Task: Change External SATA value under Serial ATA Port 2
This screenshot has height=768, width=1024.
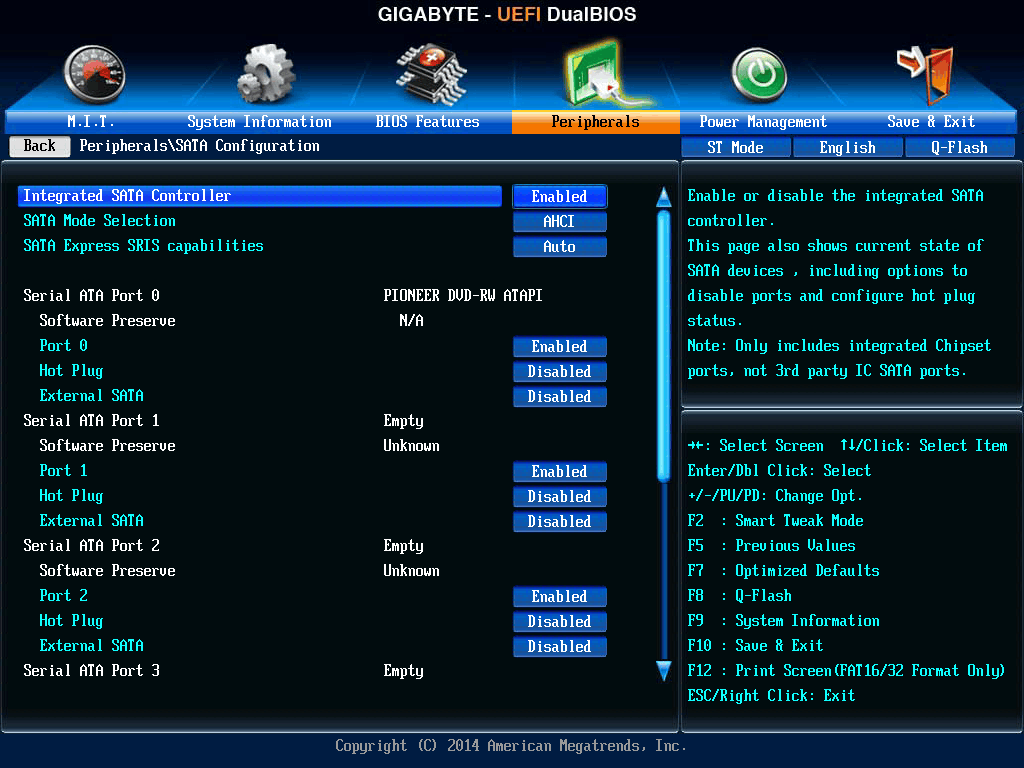Action: 560,647
